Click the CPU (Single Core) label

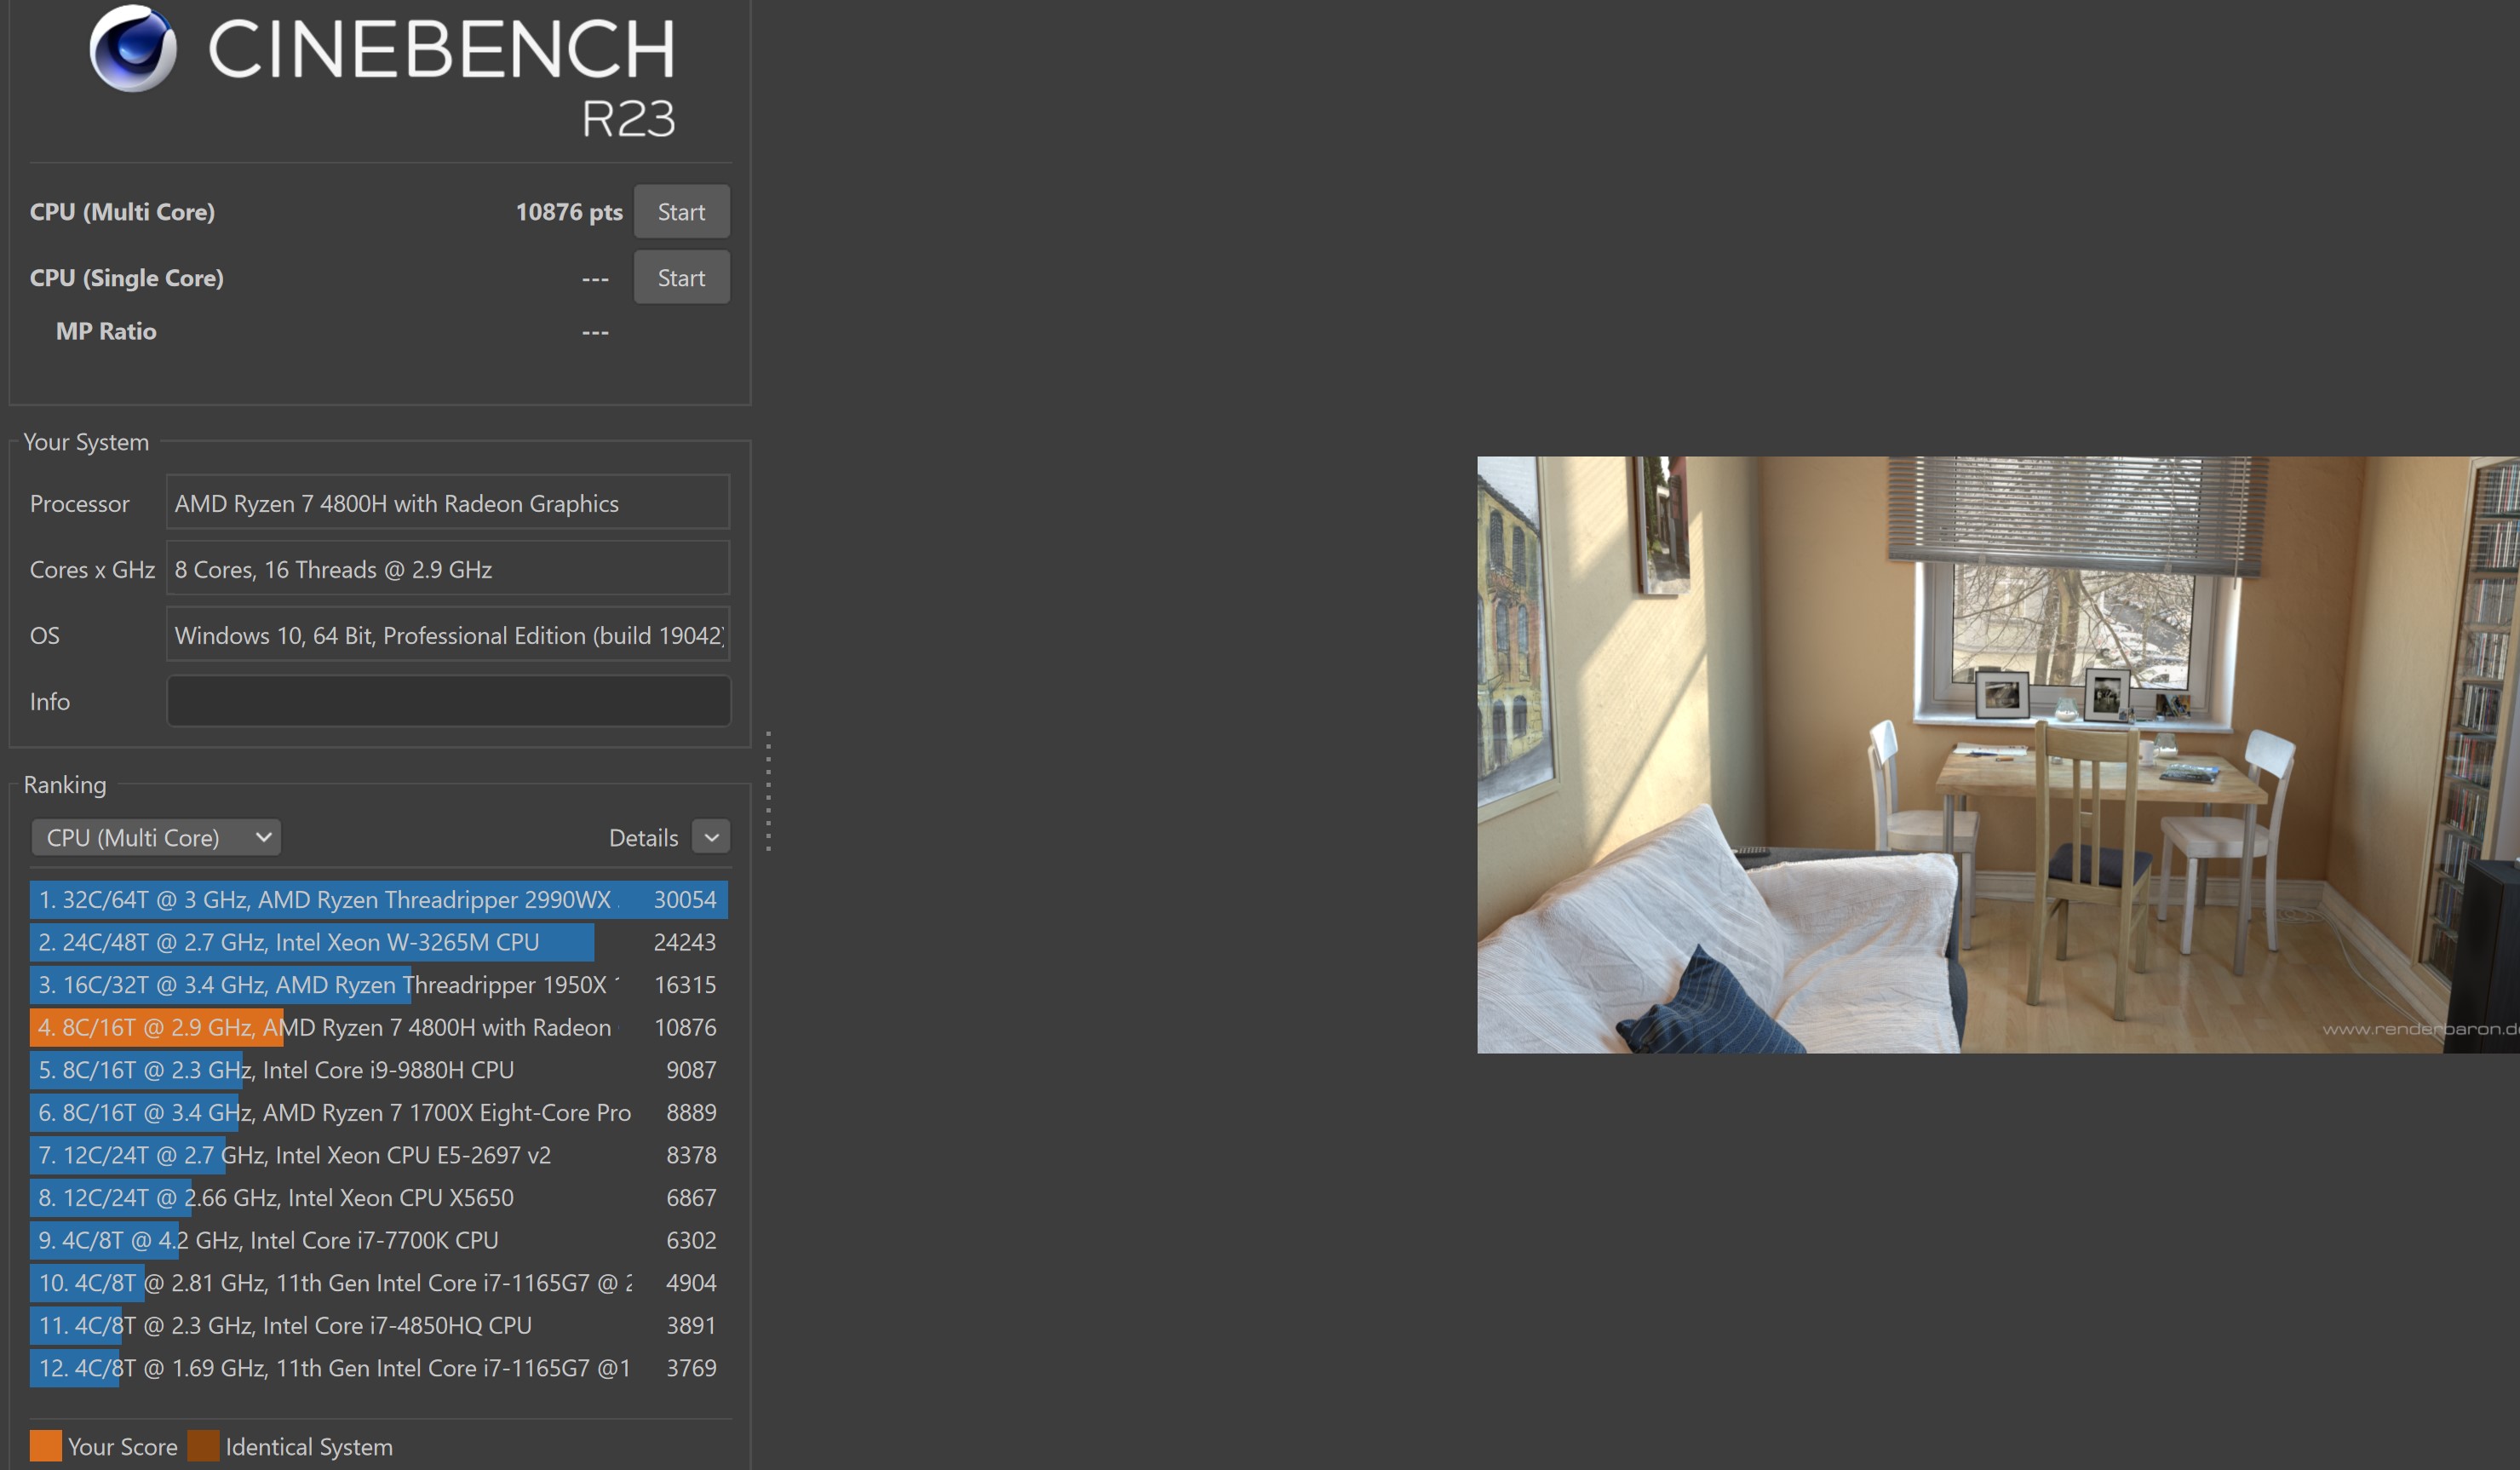127,278
